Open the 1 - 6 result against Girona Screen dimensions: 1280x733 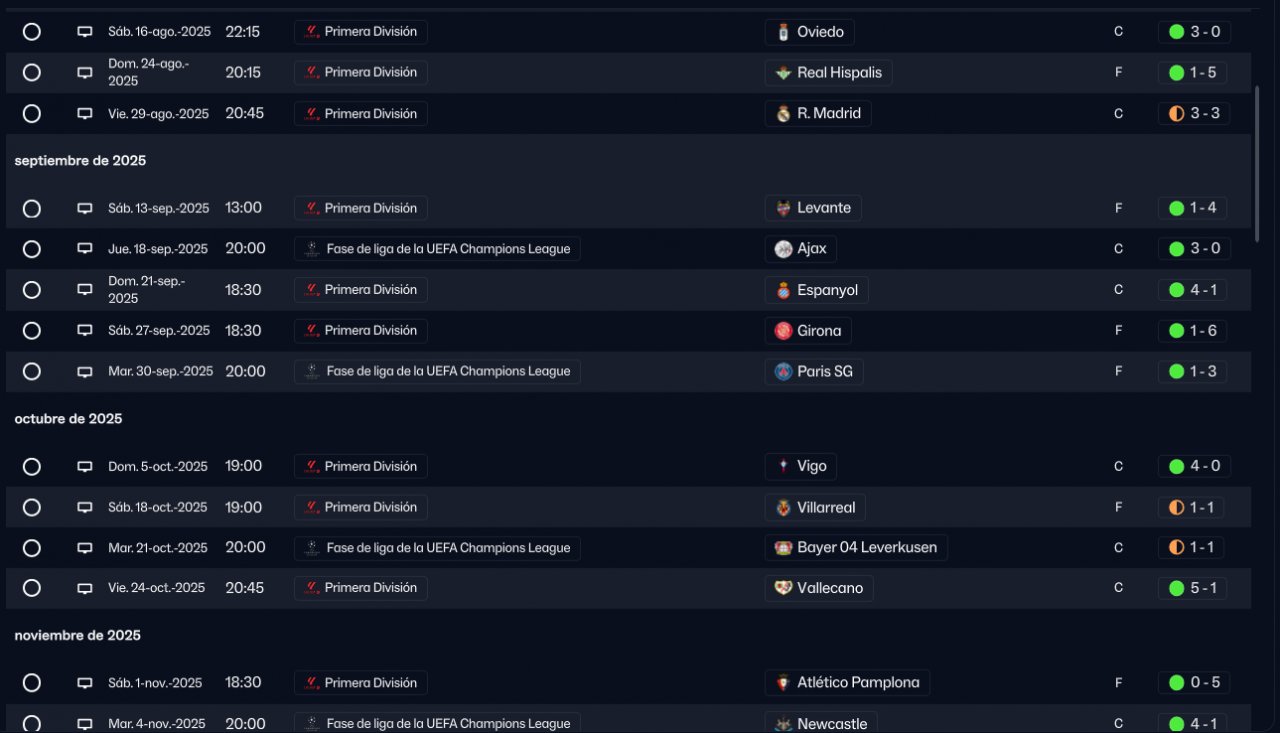(1194, 331)
